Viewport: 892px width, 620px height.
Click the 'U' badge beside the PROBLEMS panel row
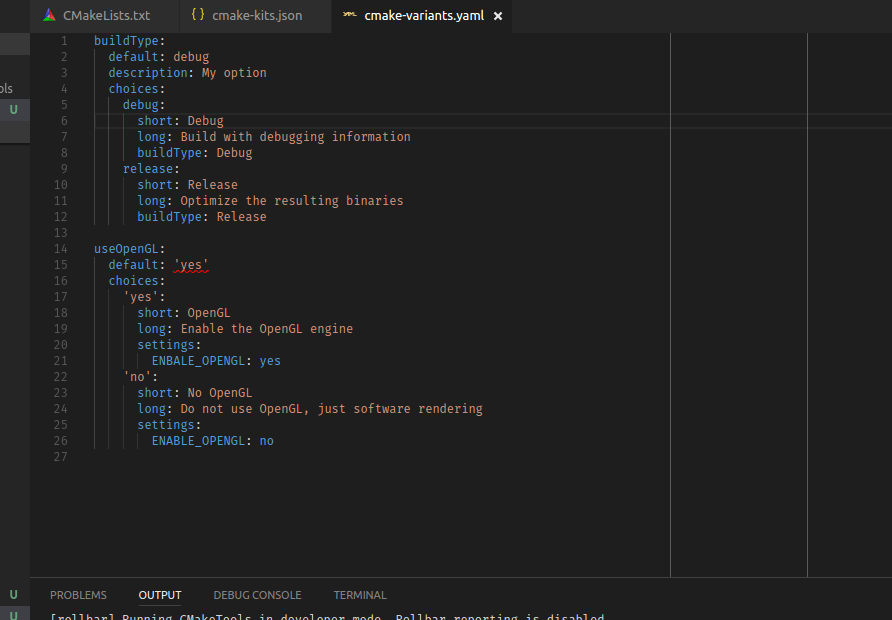(x=13, y=594)
